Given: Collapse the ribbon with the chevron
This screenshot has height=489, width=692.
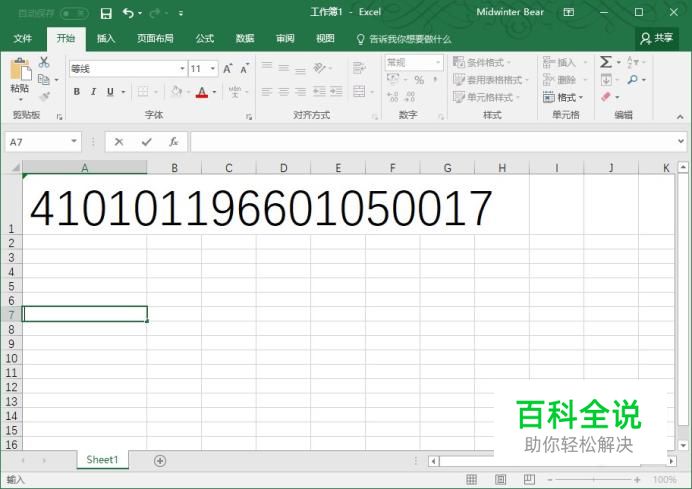Looking at the screenshot, I should (x=680, y=117).
